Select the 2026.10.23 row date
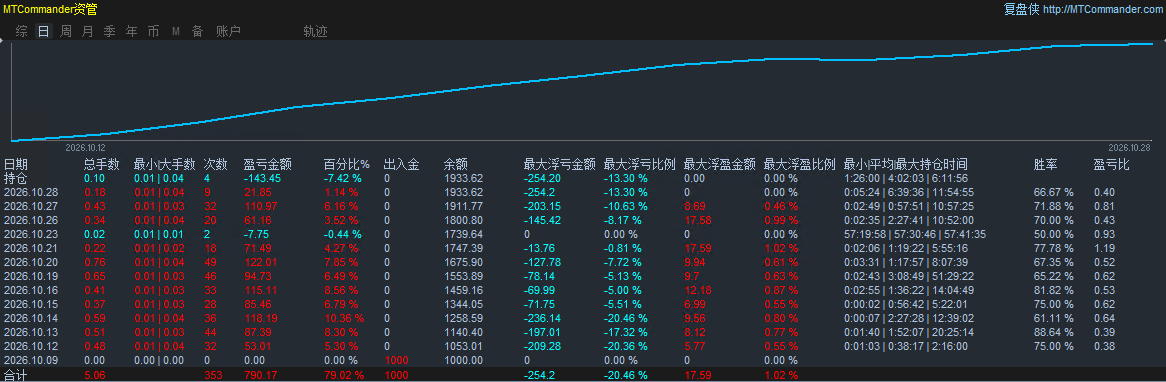The width and height of the screenshot is (1166, 382). (x=29, y=234)
